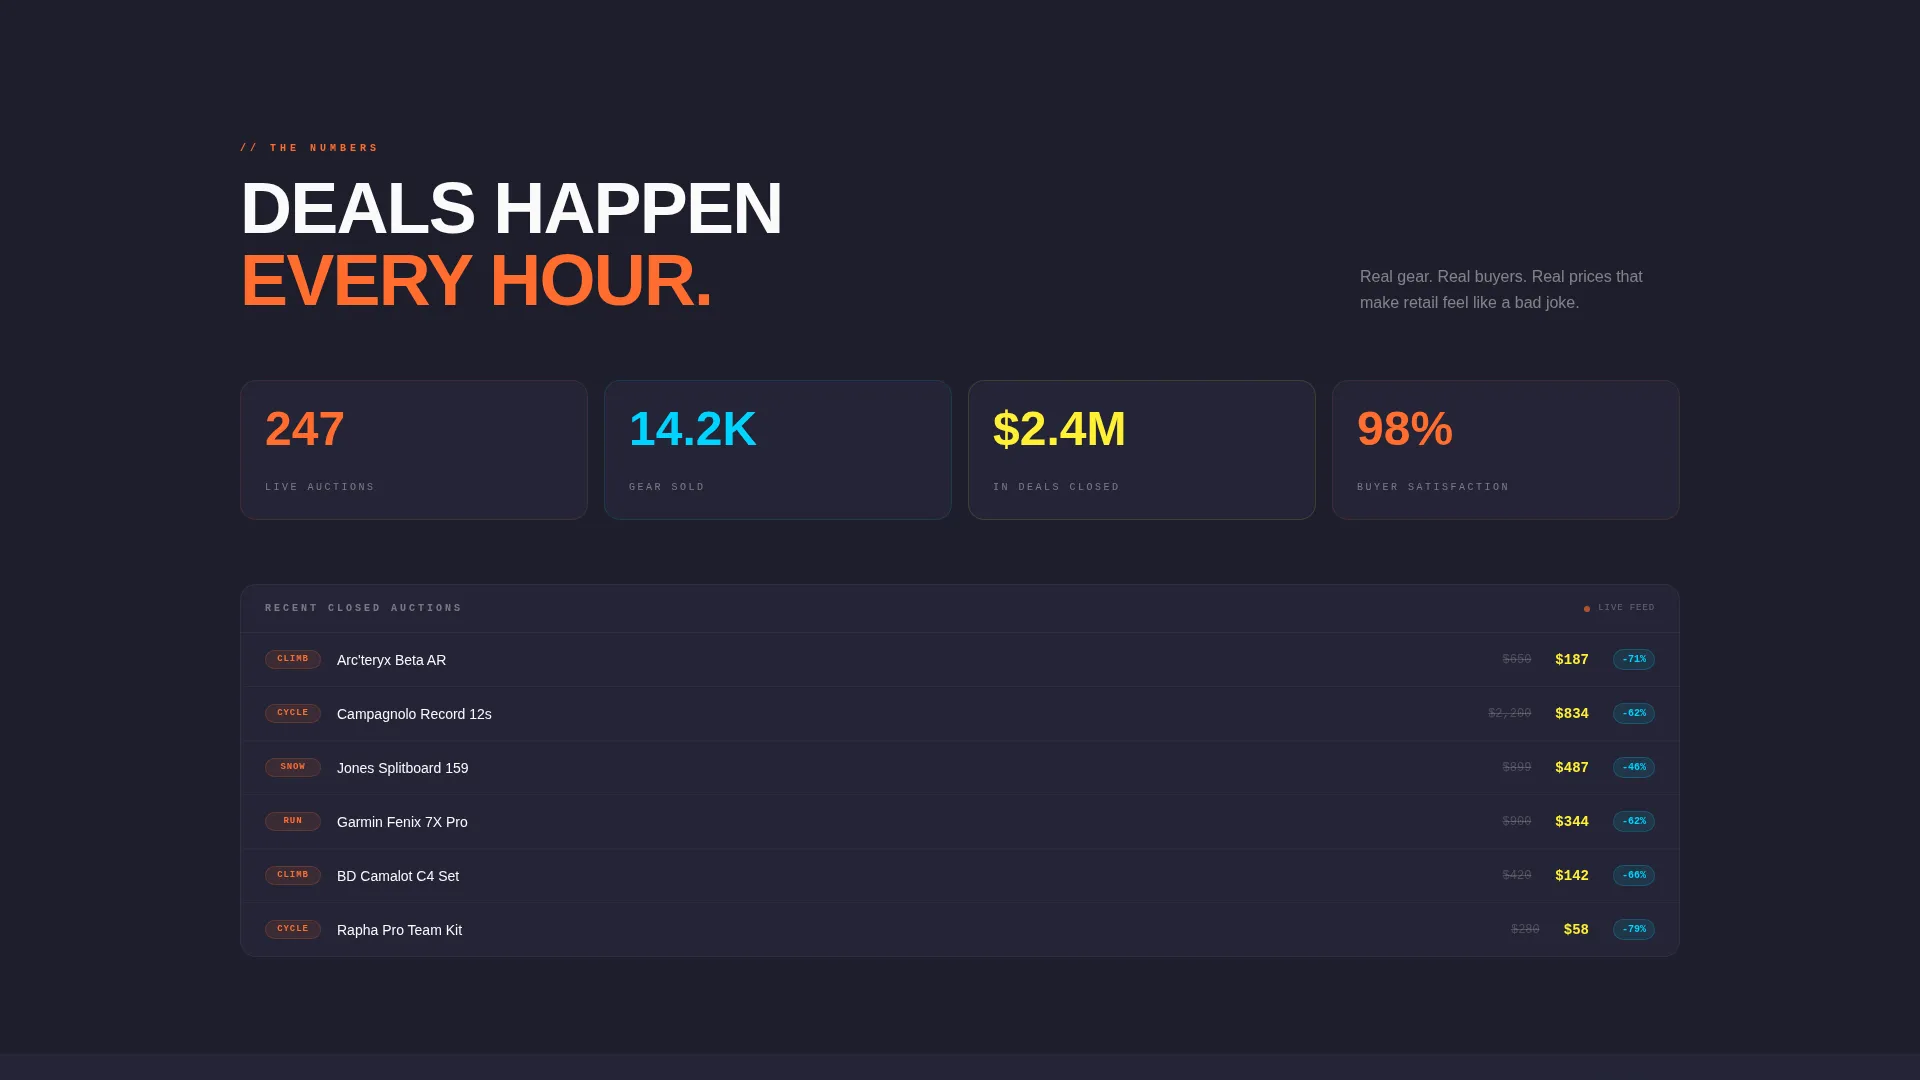Screen dimensions: 1920x1080
Task: Click the -62% badge on Garmin row
Action: click(1634, 821)
